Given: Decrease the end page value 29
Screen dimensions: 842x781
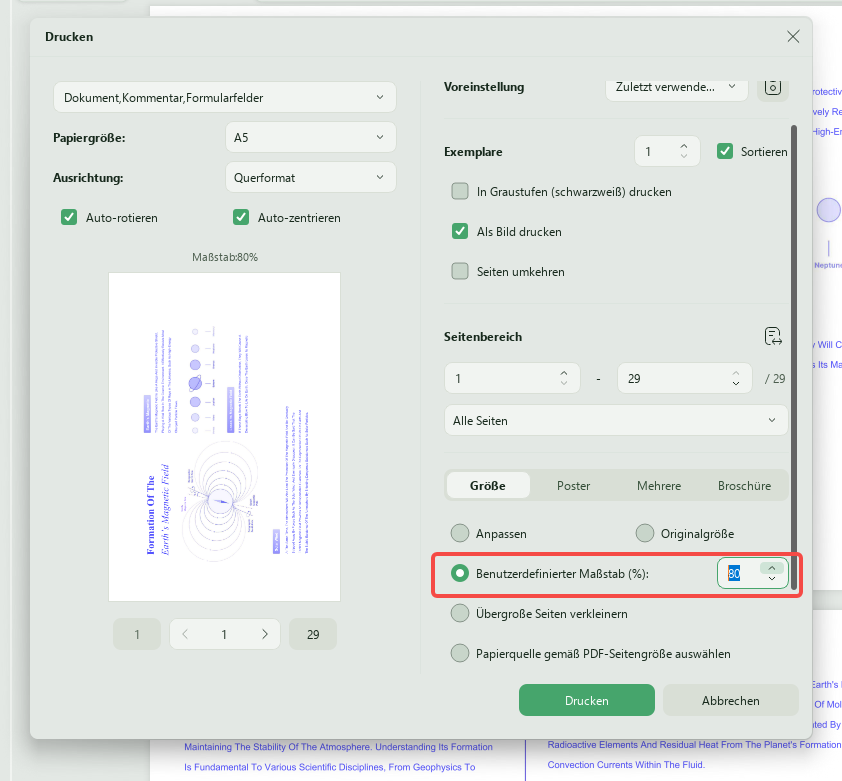Looking at the screenshot, I should click(x=736, y=384).
